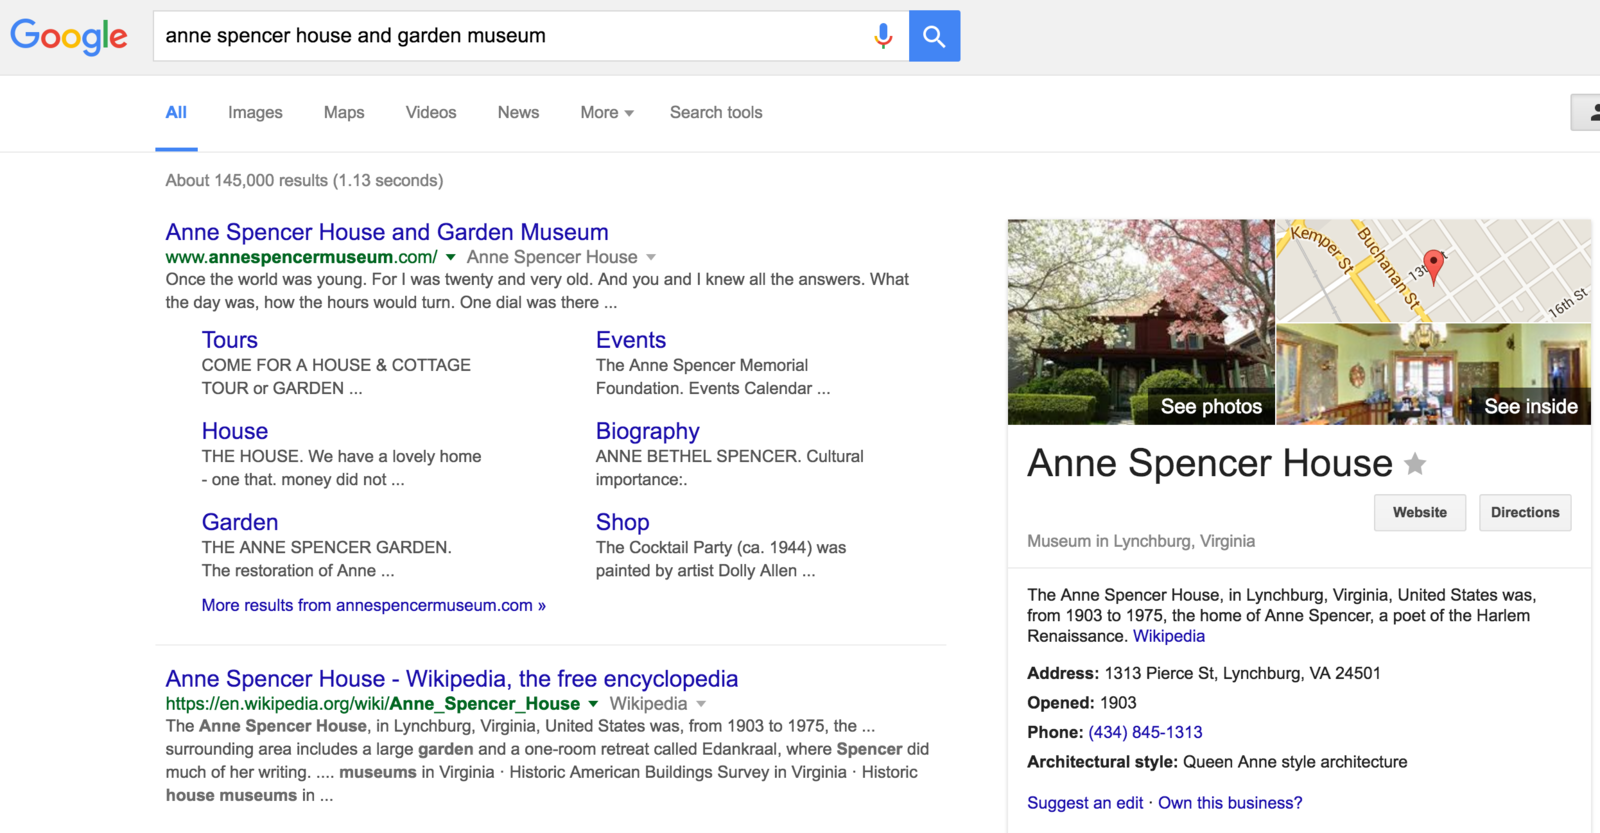
Task: Click the Google logo
Action: (x=69, y=36)
